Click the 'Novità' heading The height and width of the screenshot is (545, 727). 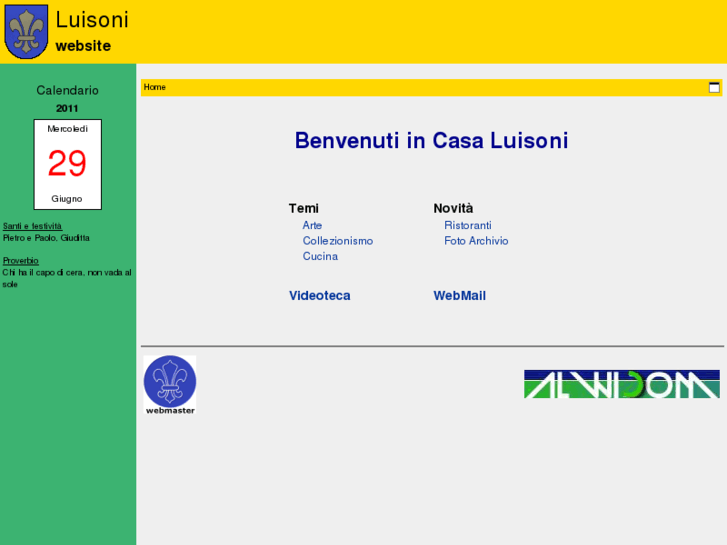tap(453, 208)
